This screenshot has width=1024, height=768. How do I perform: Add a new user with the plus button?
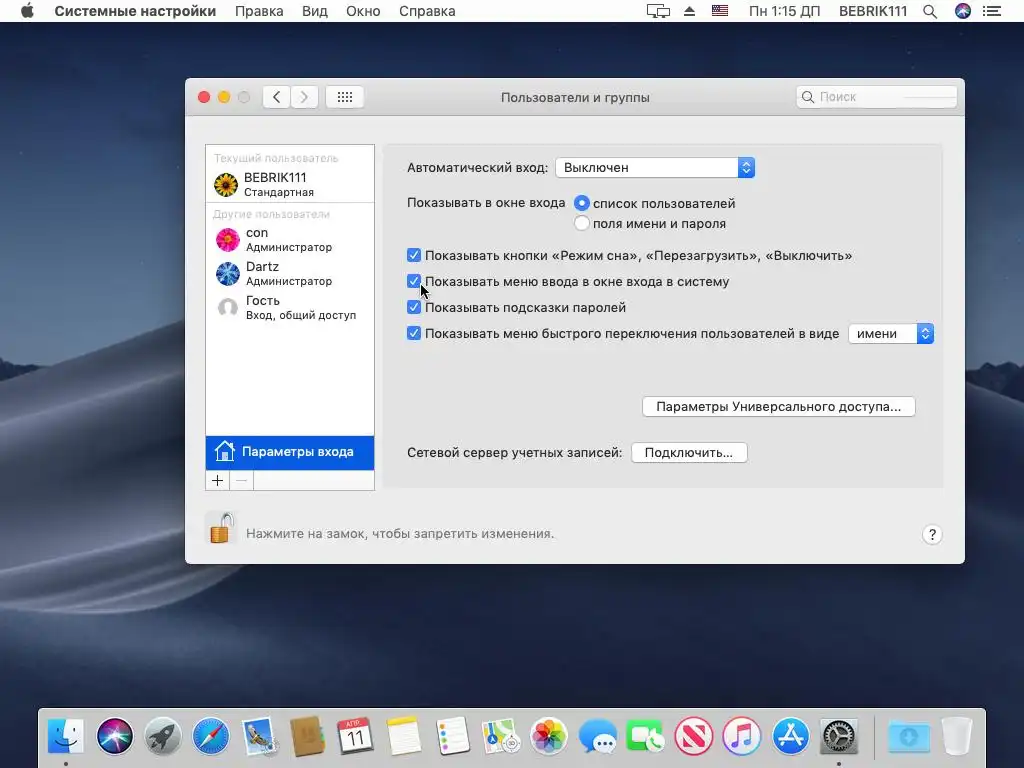217,481
